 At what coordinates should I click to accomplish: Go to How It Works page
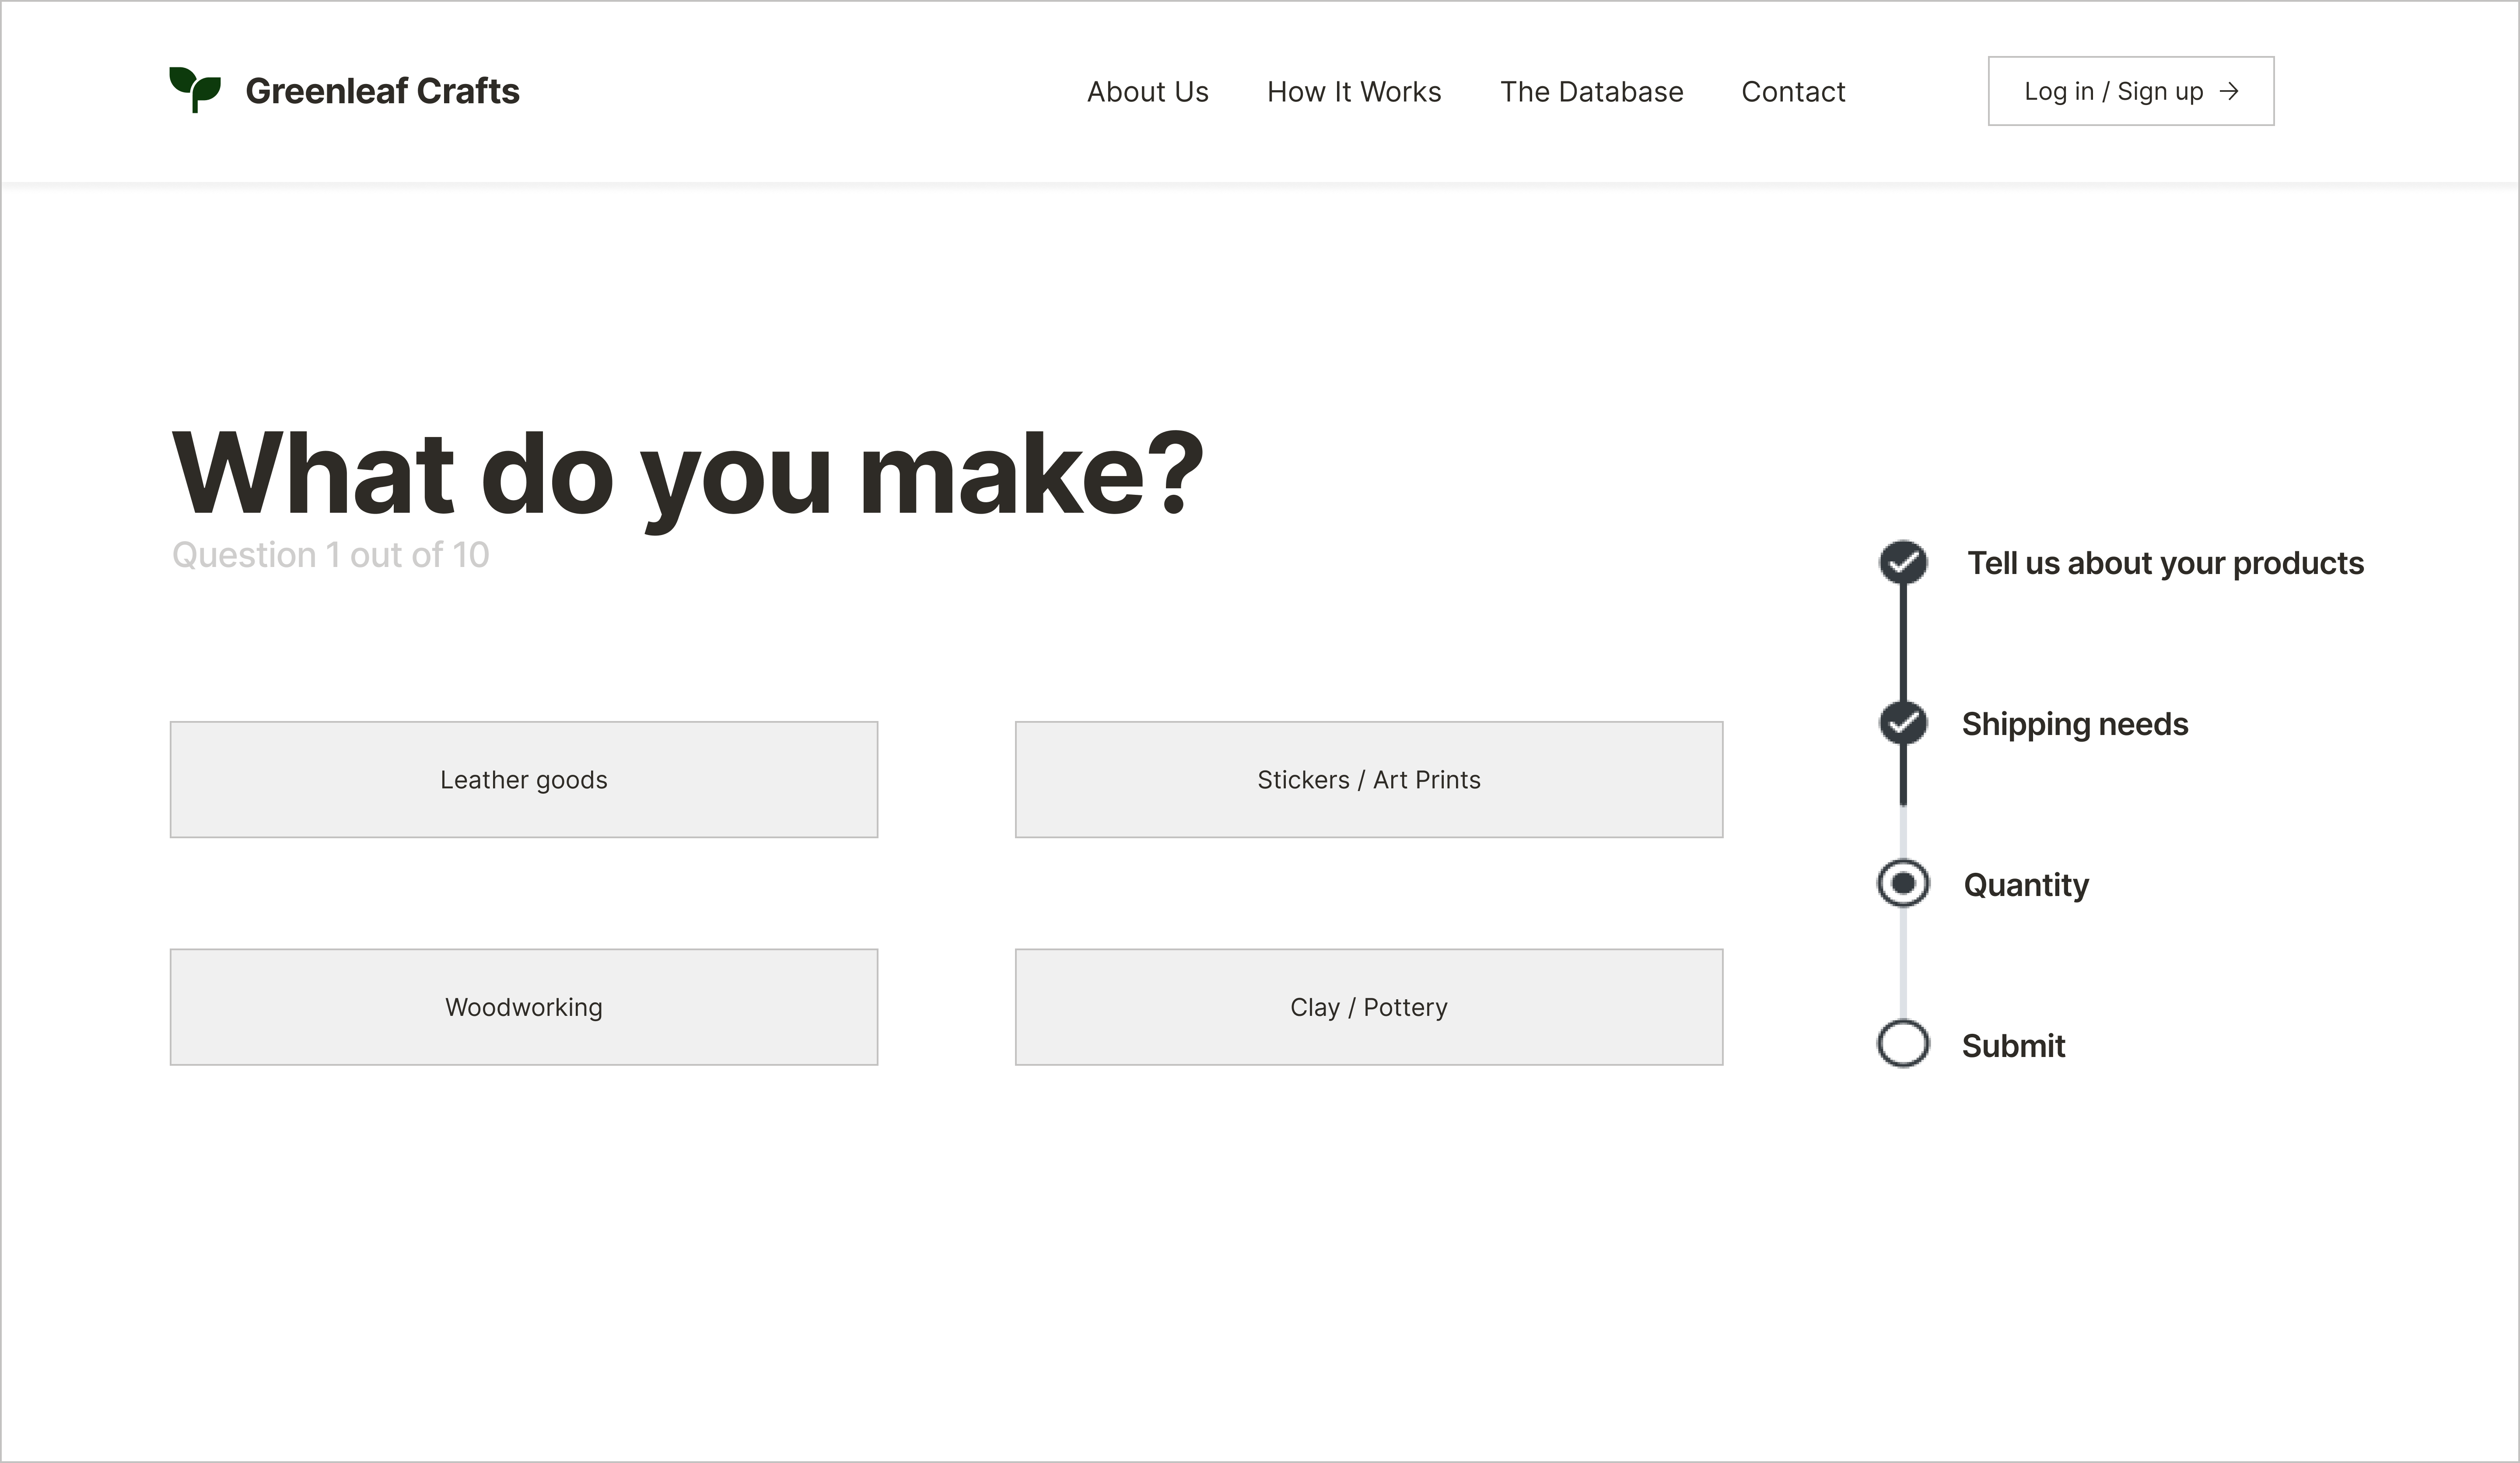[x=1353, y=92]
